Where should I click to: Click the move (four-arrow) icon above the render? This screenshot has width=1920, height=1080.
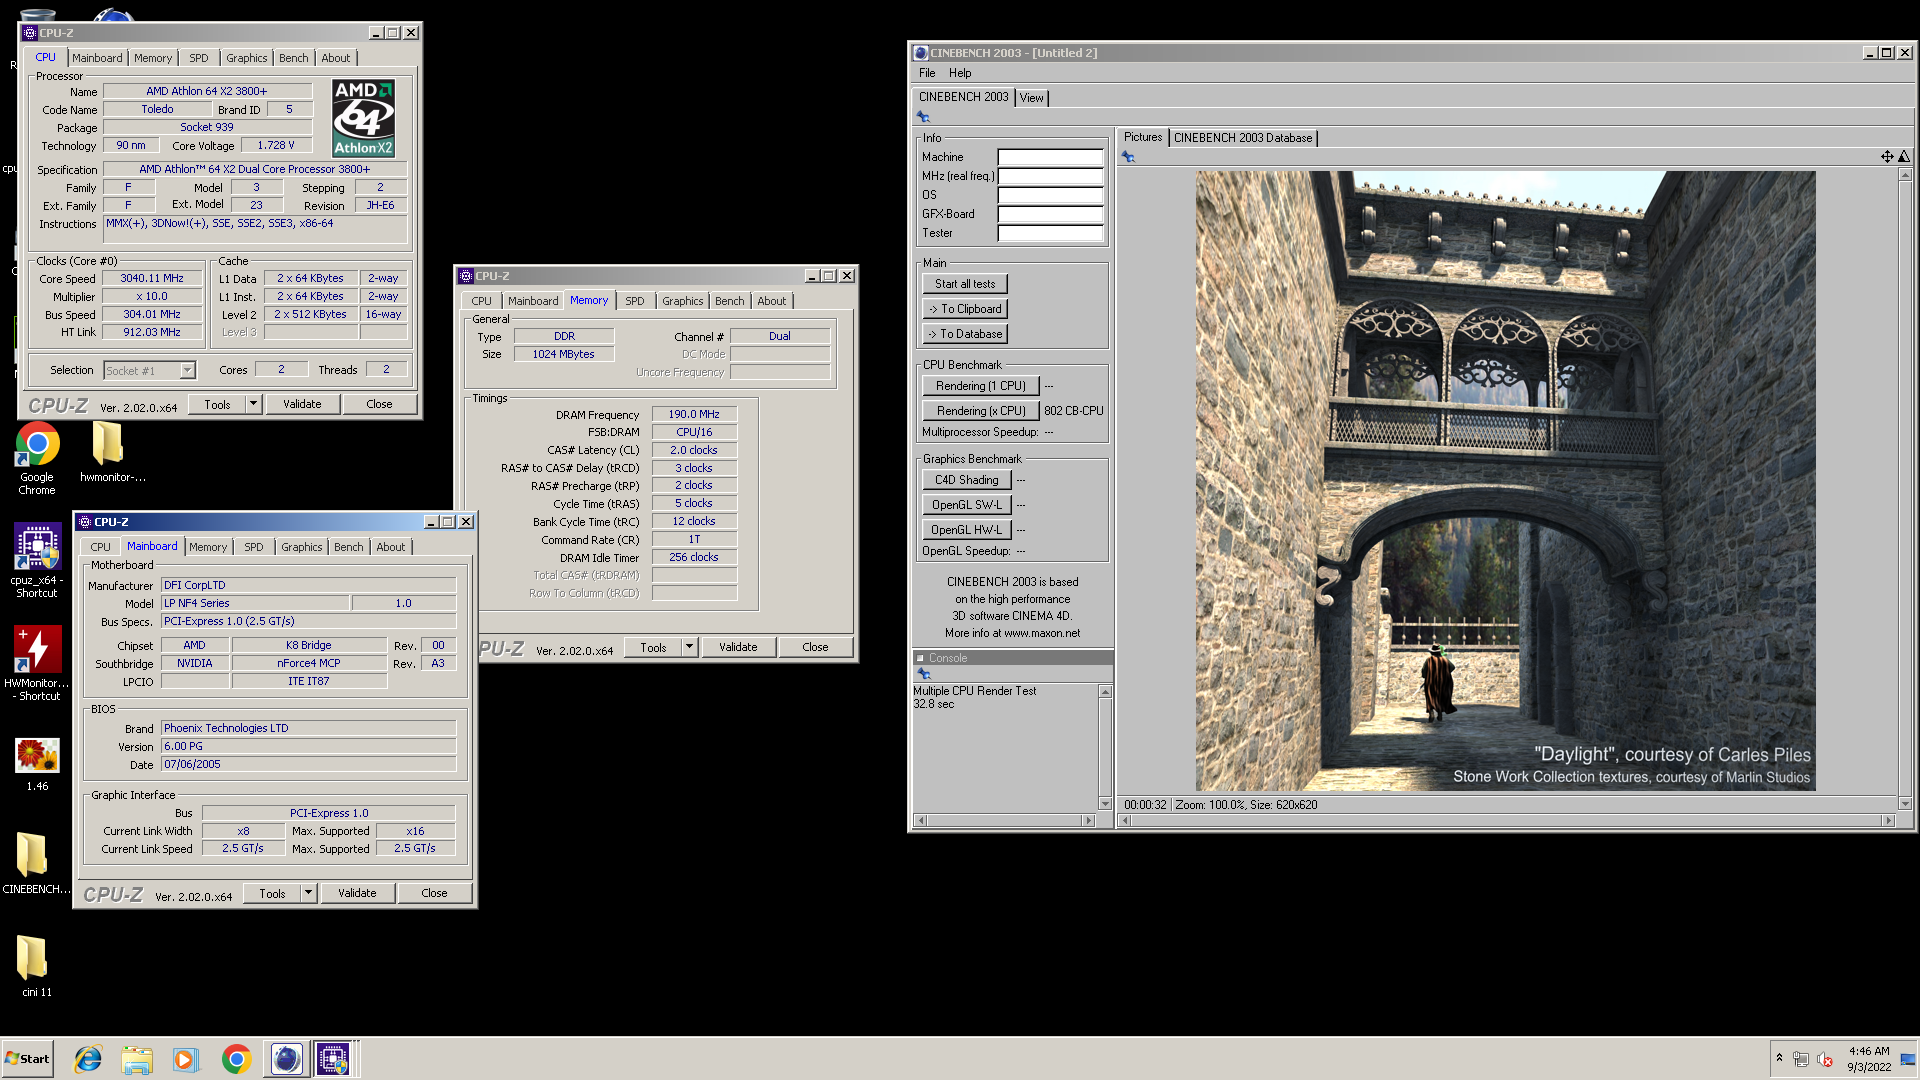[1887, 156]
